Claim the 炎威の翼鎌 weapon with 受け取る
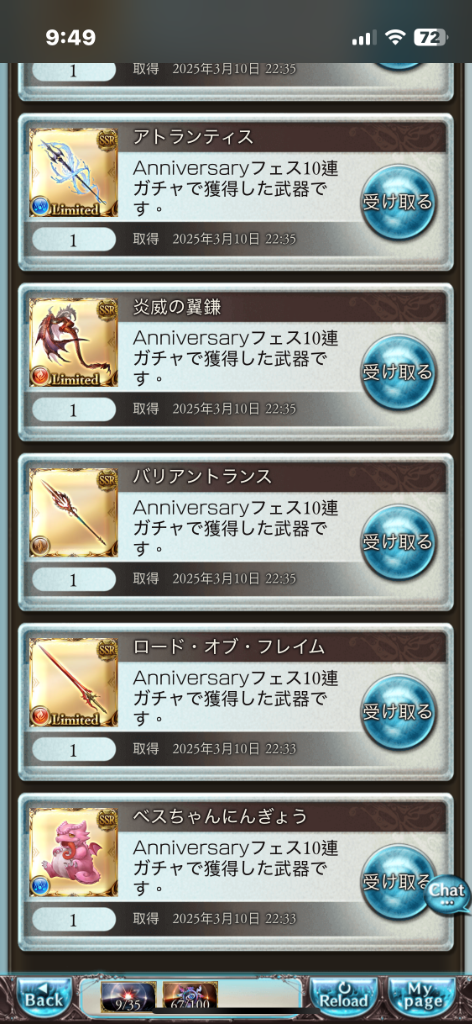This screenshot has width=472, height=1024. click(x=398, y=372)
